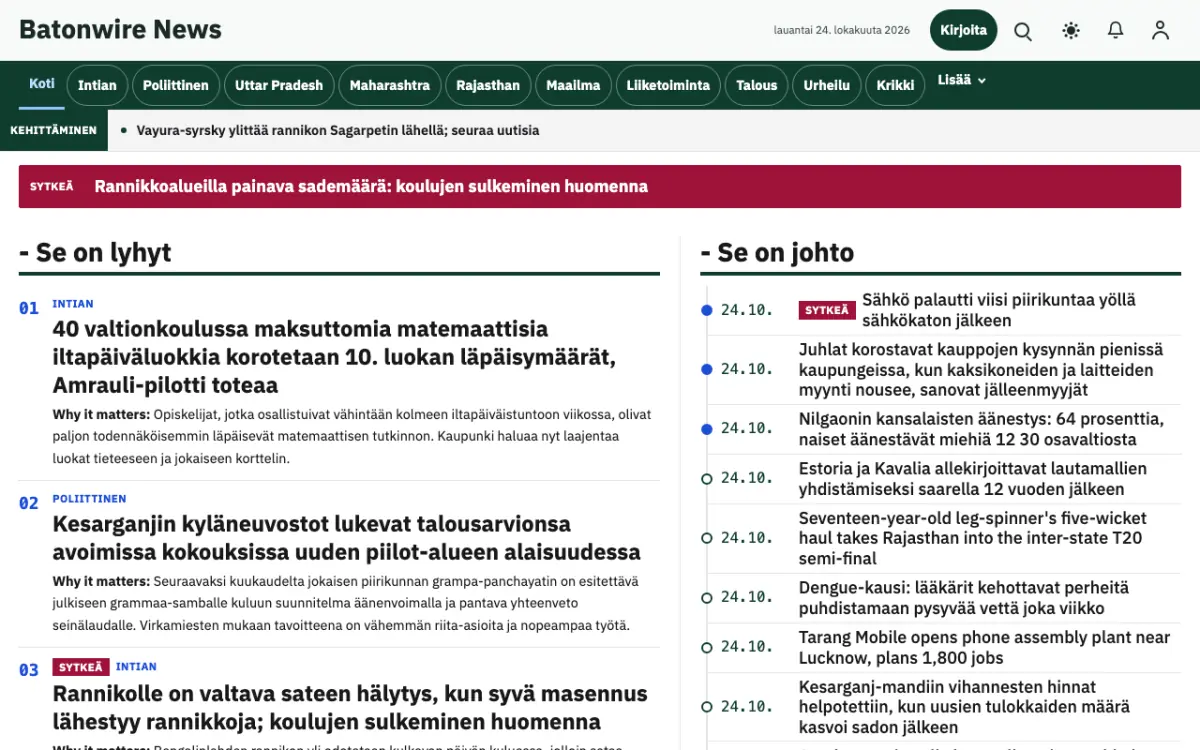Click the story number 02

[x=29, y=504]
